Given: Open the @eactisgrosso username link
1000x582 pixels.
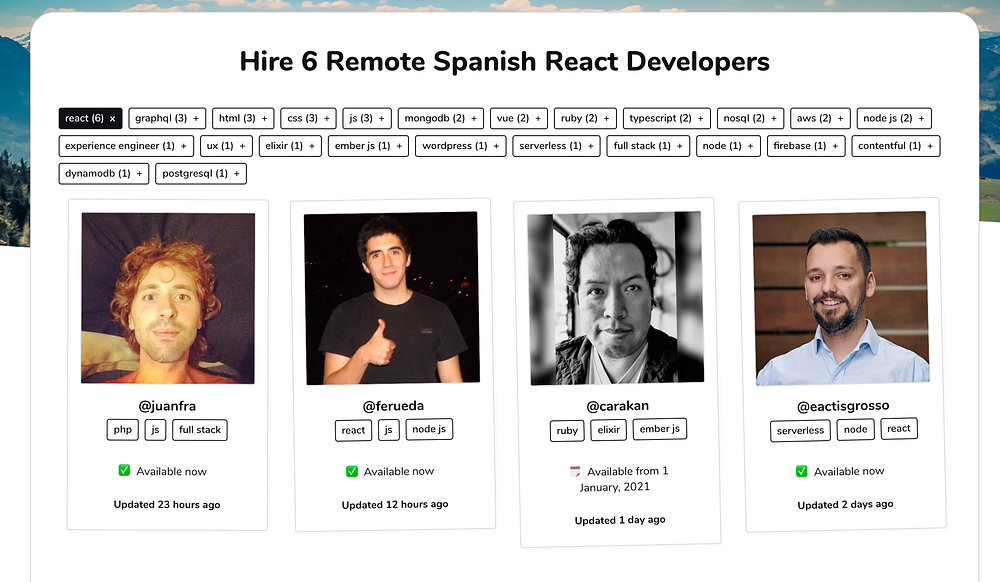Looking at the screenshot, I should [843, 406].
